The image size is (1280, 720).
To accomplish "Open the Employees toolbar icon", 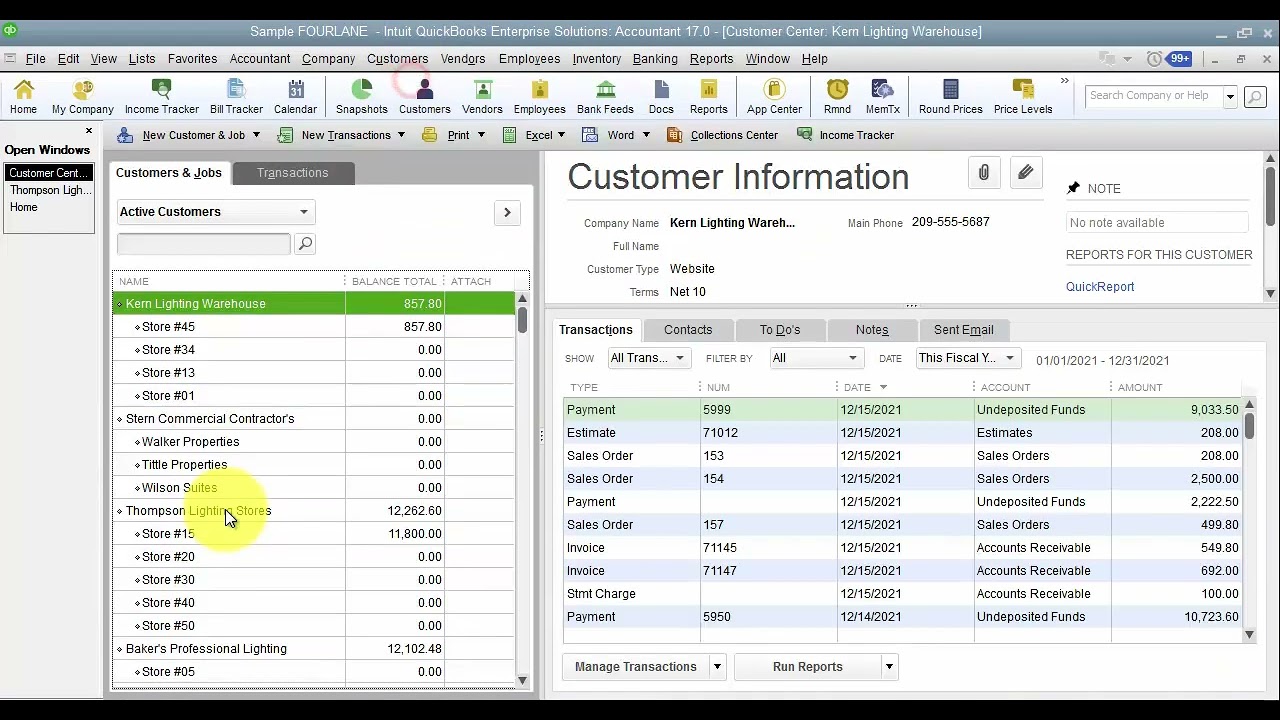I will point(540,97).
